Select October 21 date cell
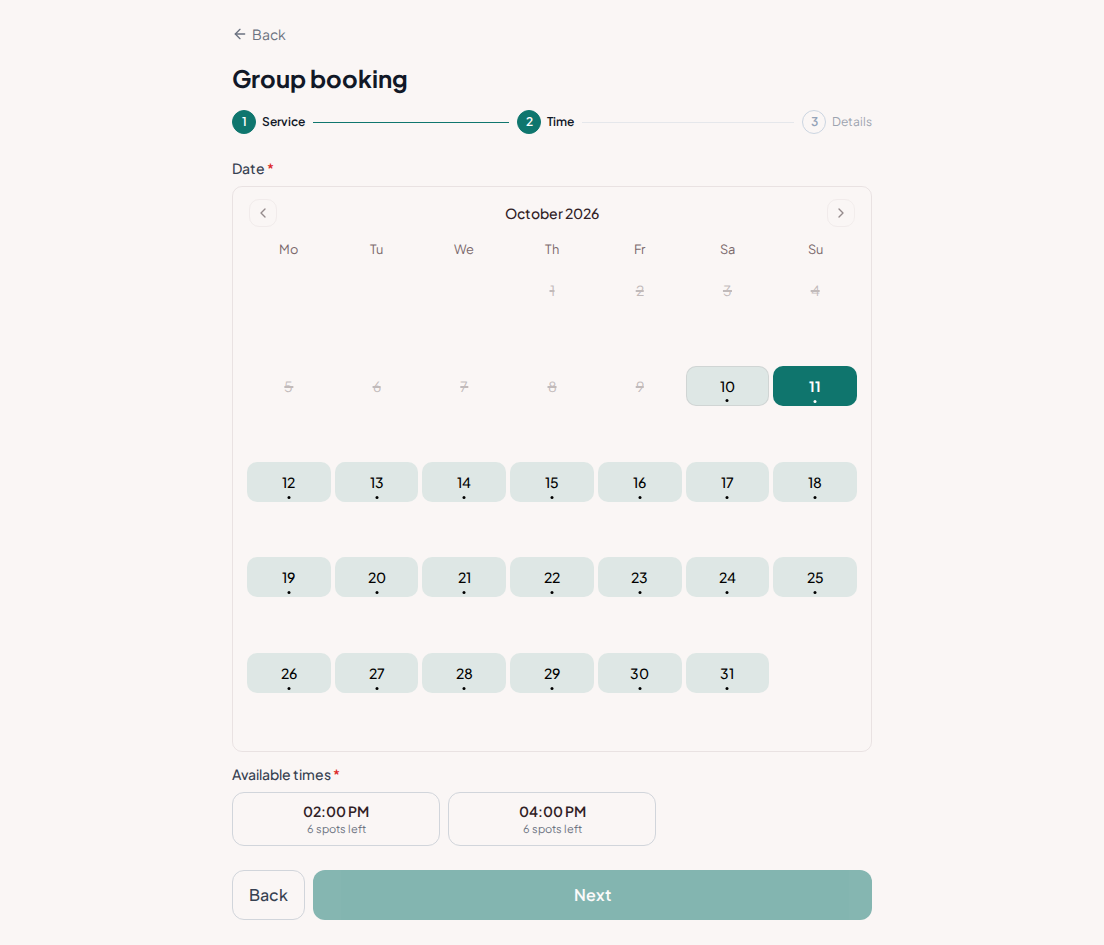Image resolution: width=1104 pixels, height=945 pixels. click(464, 577)
